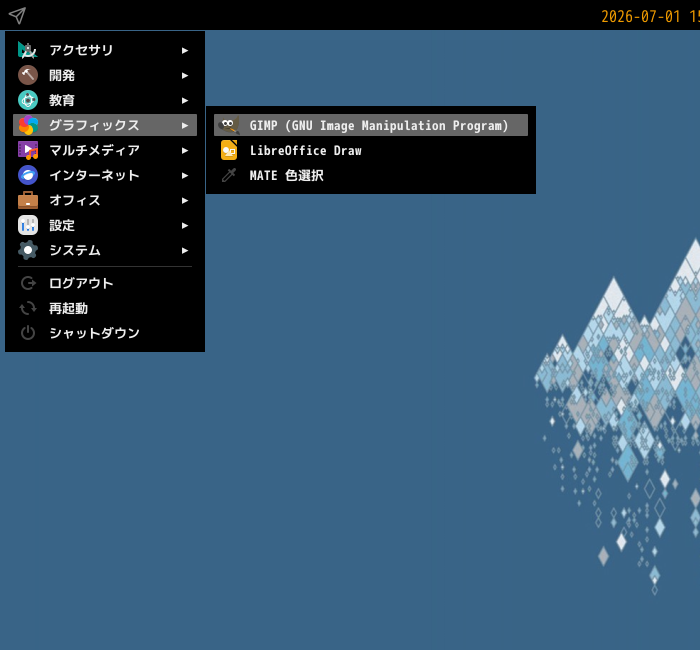Click the 開発 hammer icon
700x650 pixels.
28,75
